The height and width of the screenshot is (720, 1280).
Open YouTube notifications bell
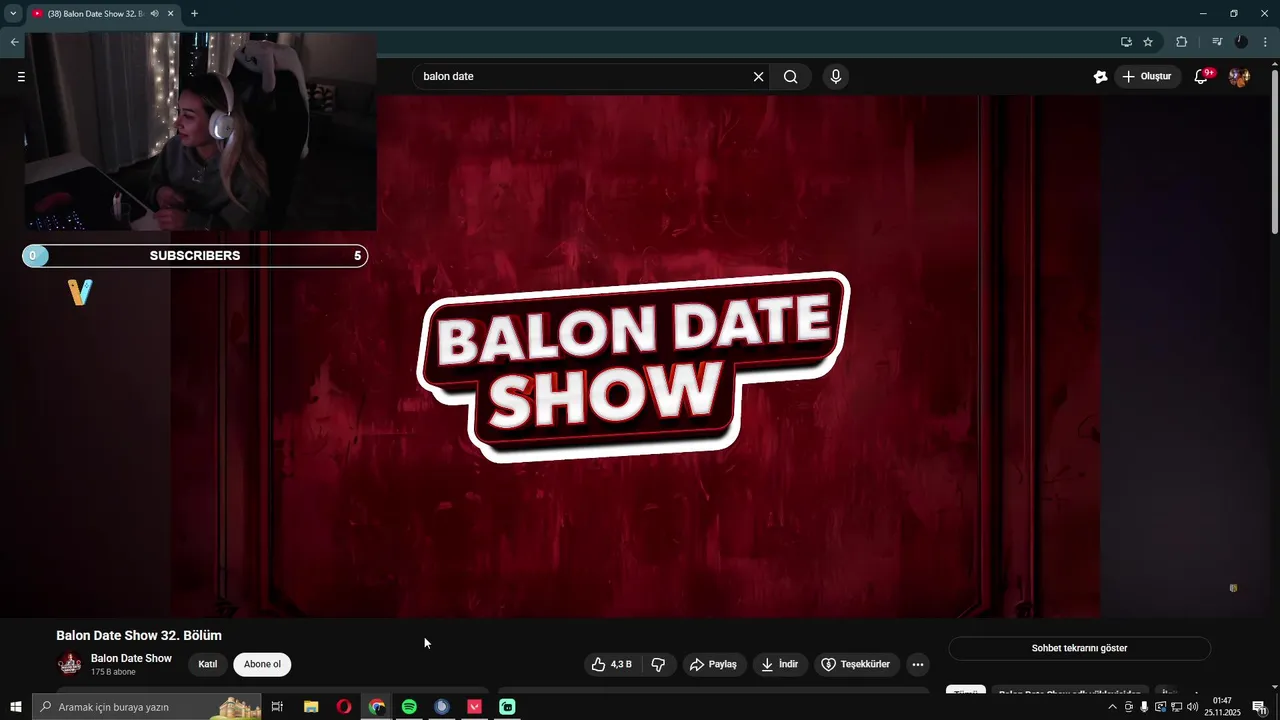coord(1202,77)
